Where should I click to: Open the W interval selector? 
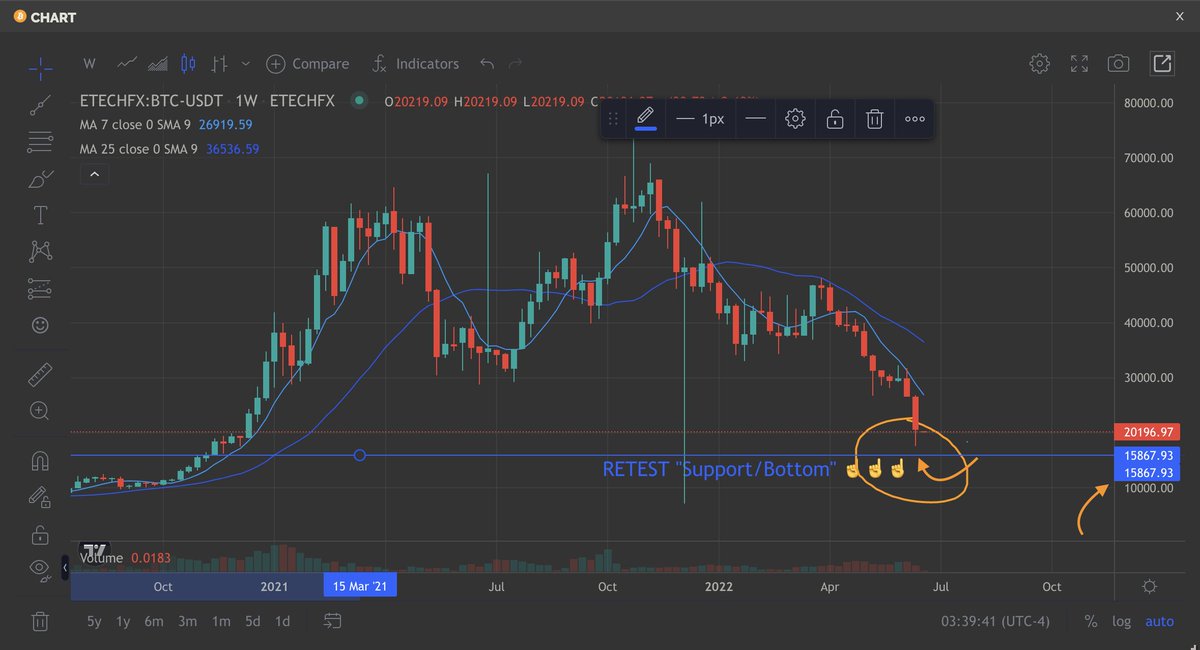pos(89,64)
